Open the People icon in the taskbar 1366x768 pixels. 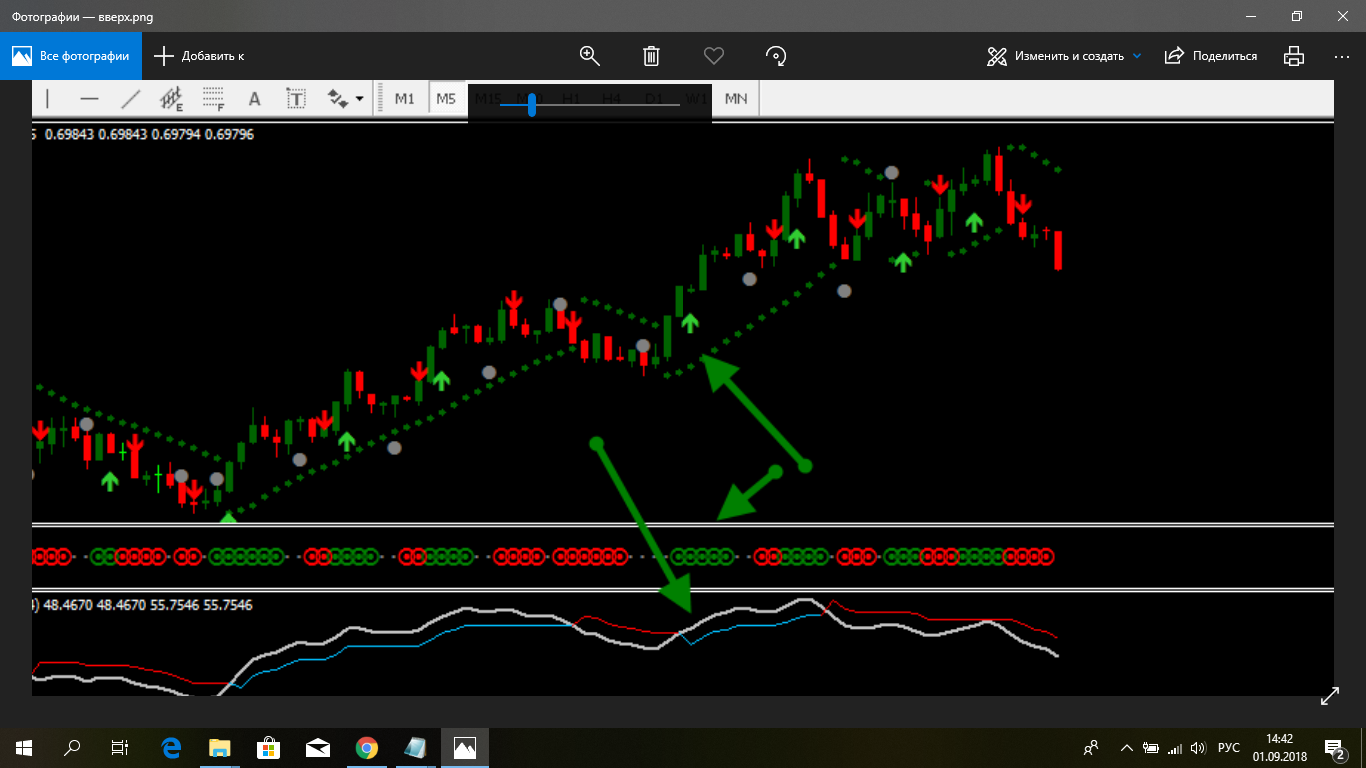[x=1091, y=748]
